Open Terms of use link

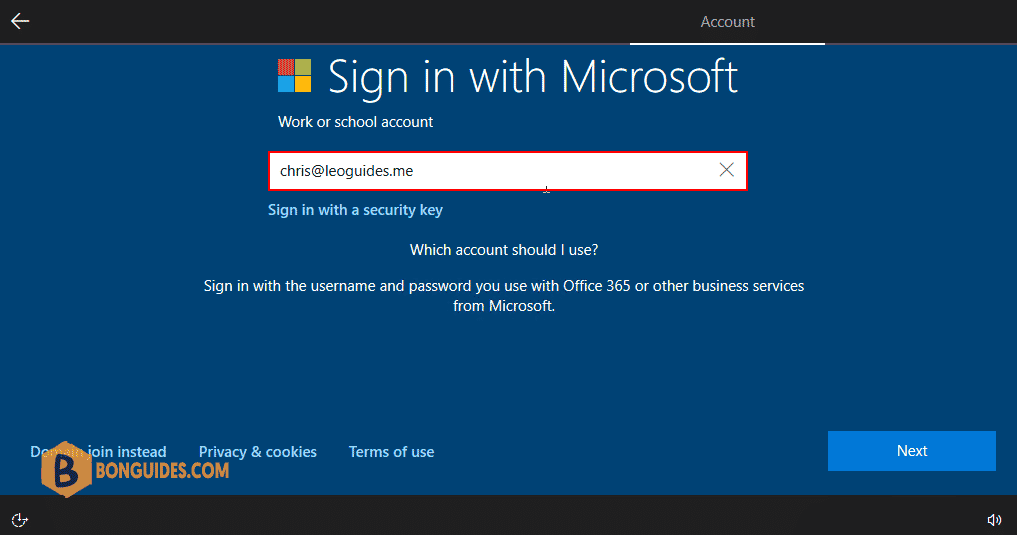pyautogui.click(x=391, y=452)
